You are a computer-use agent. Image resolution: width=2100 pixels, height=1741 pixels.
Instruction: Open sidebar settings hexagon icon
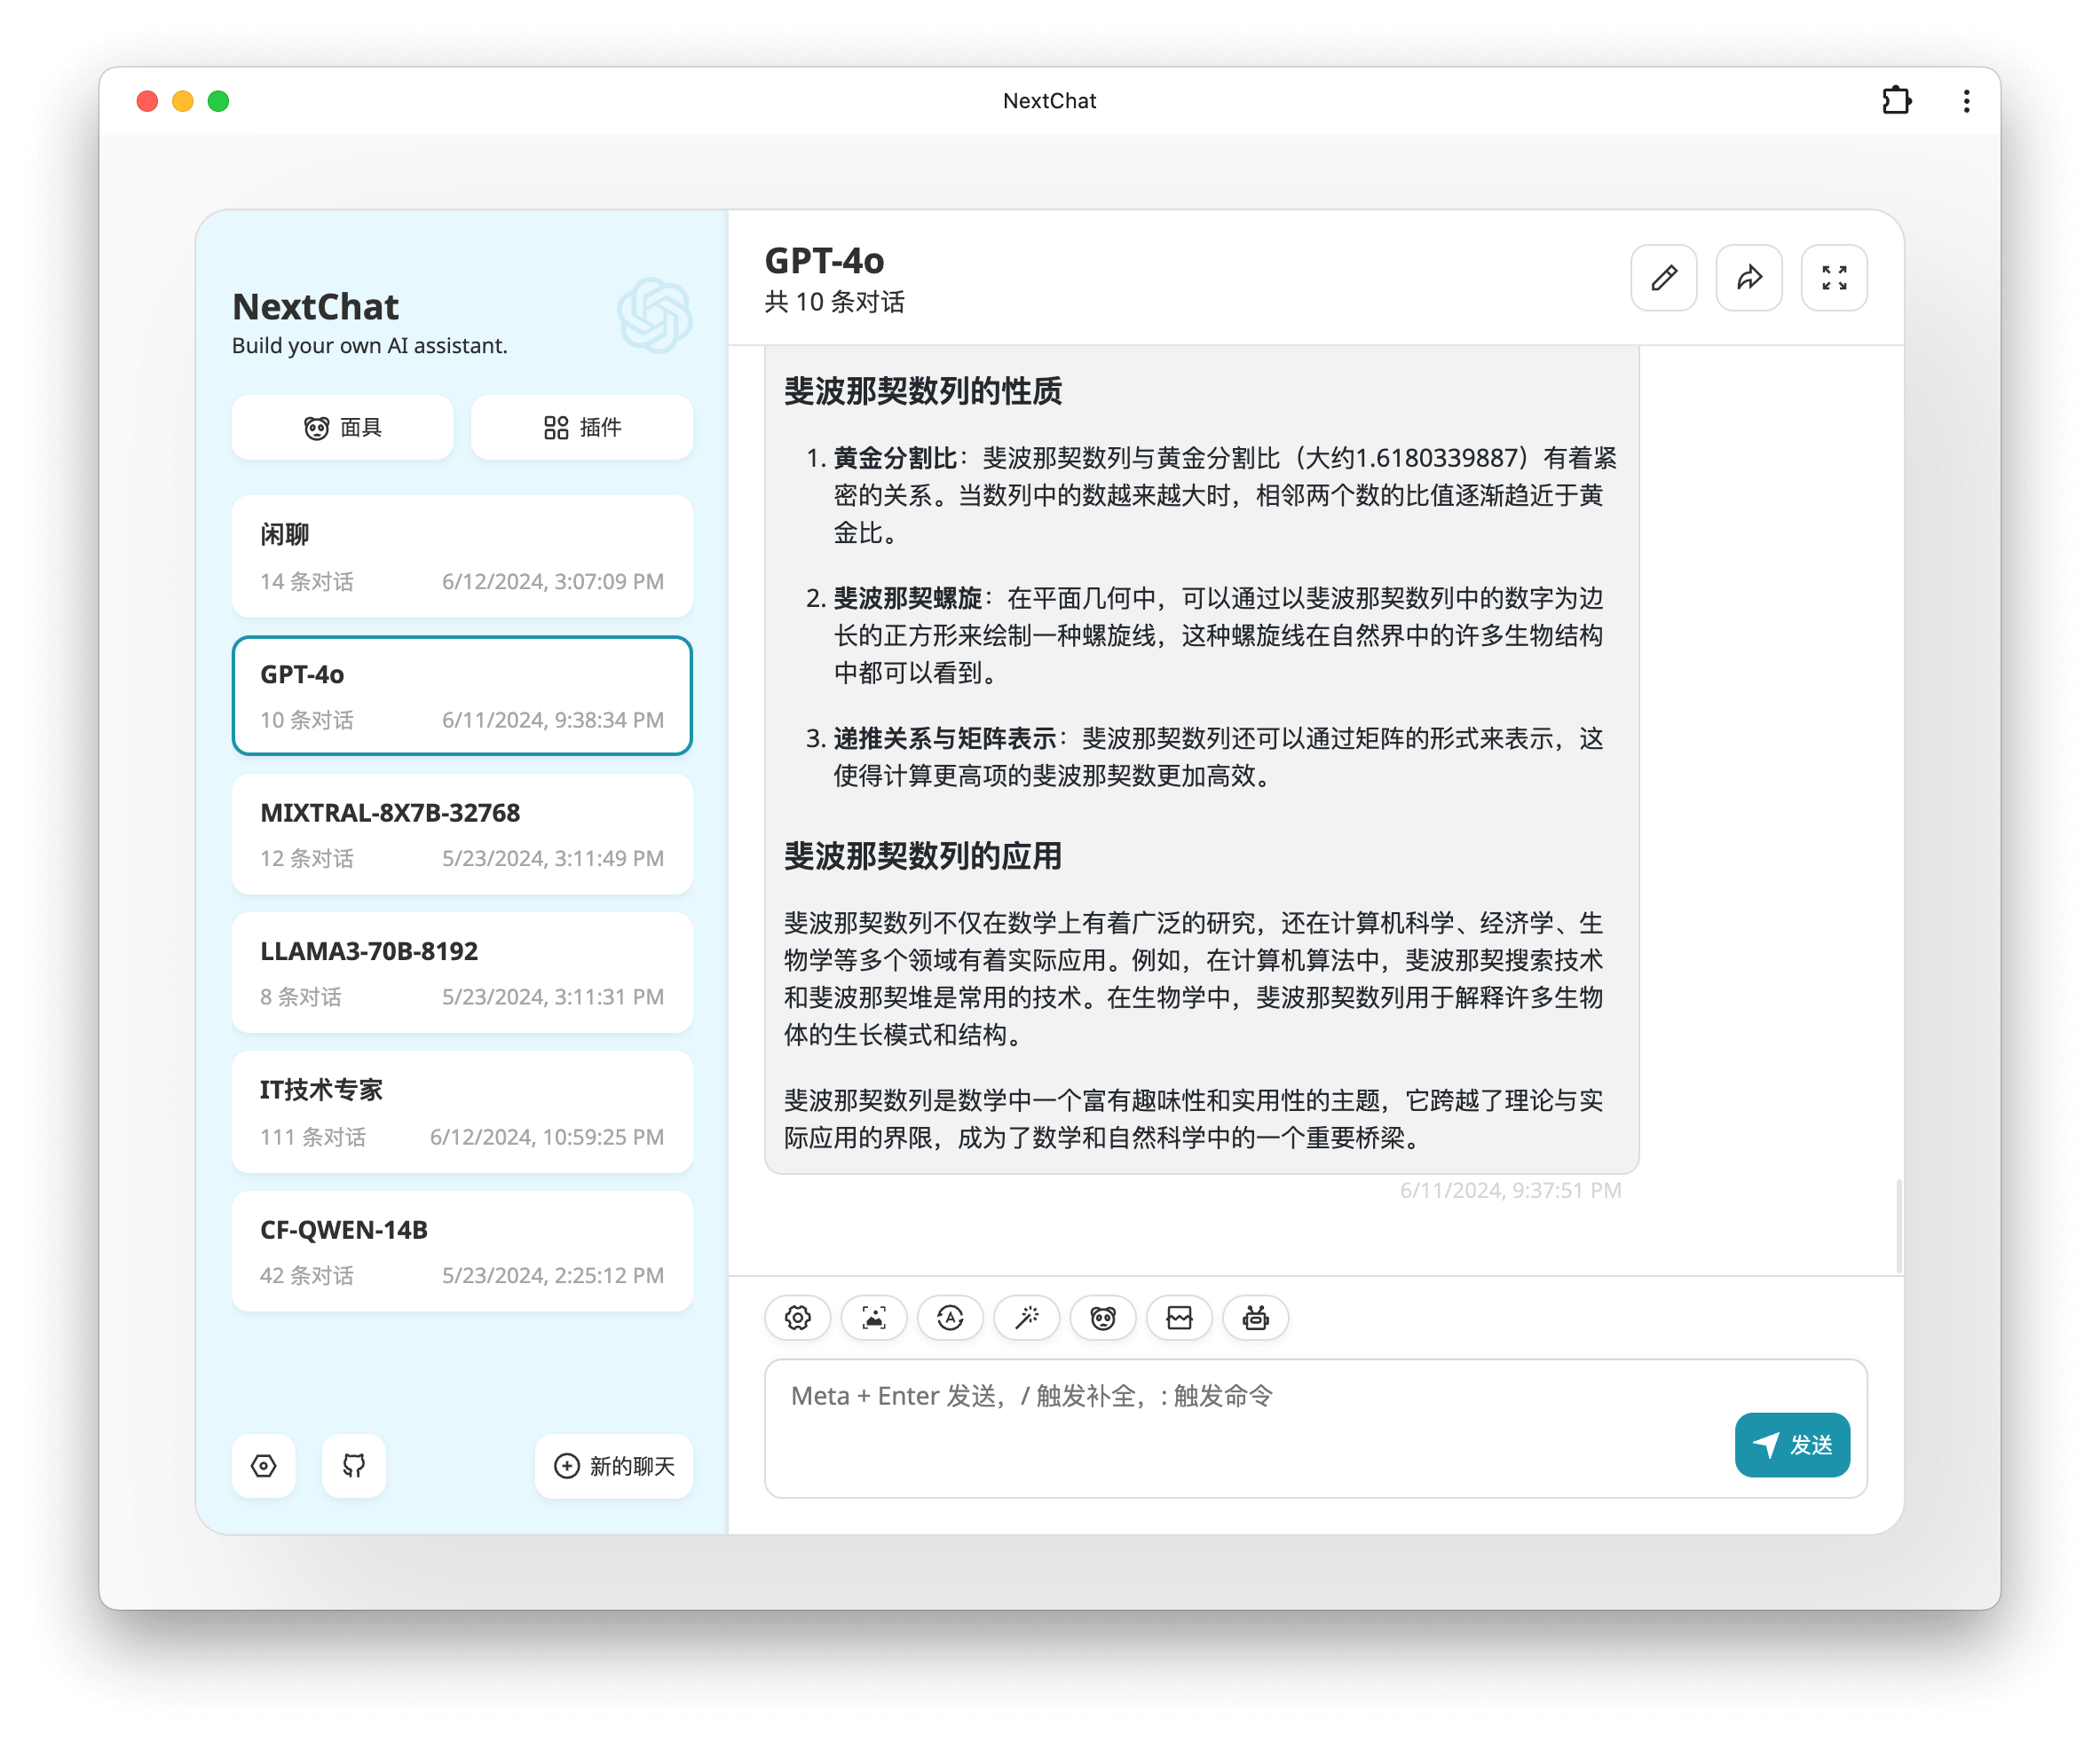point(264,1465)
